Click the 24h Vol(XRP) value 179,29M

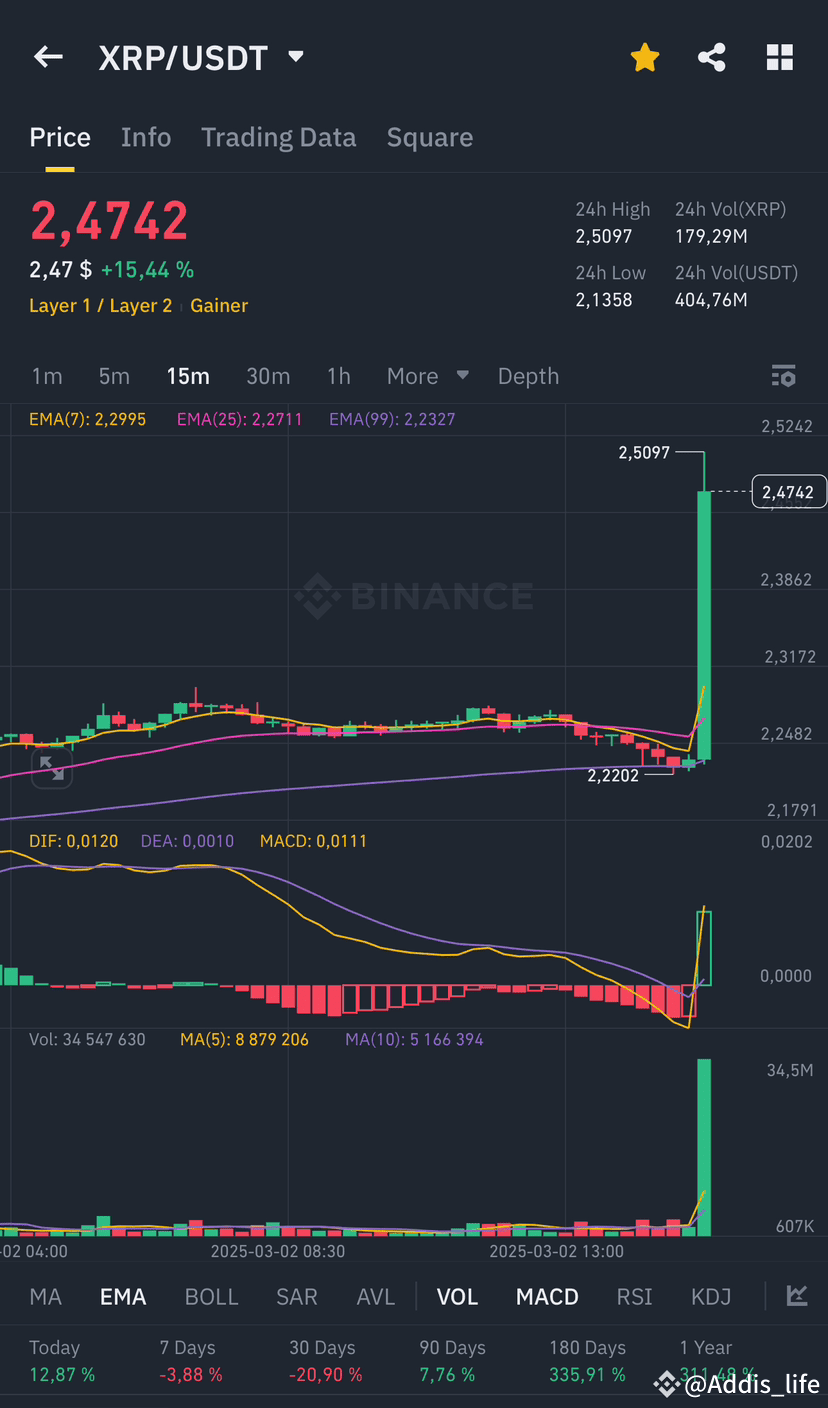(711, 237)
